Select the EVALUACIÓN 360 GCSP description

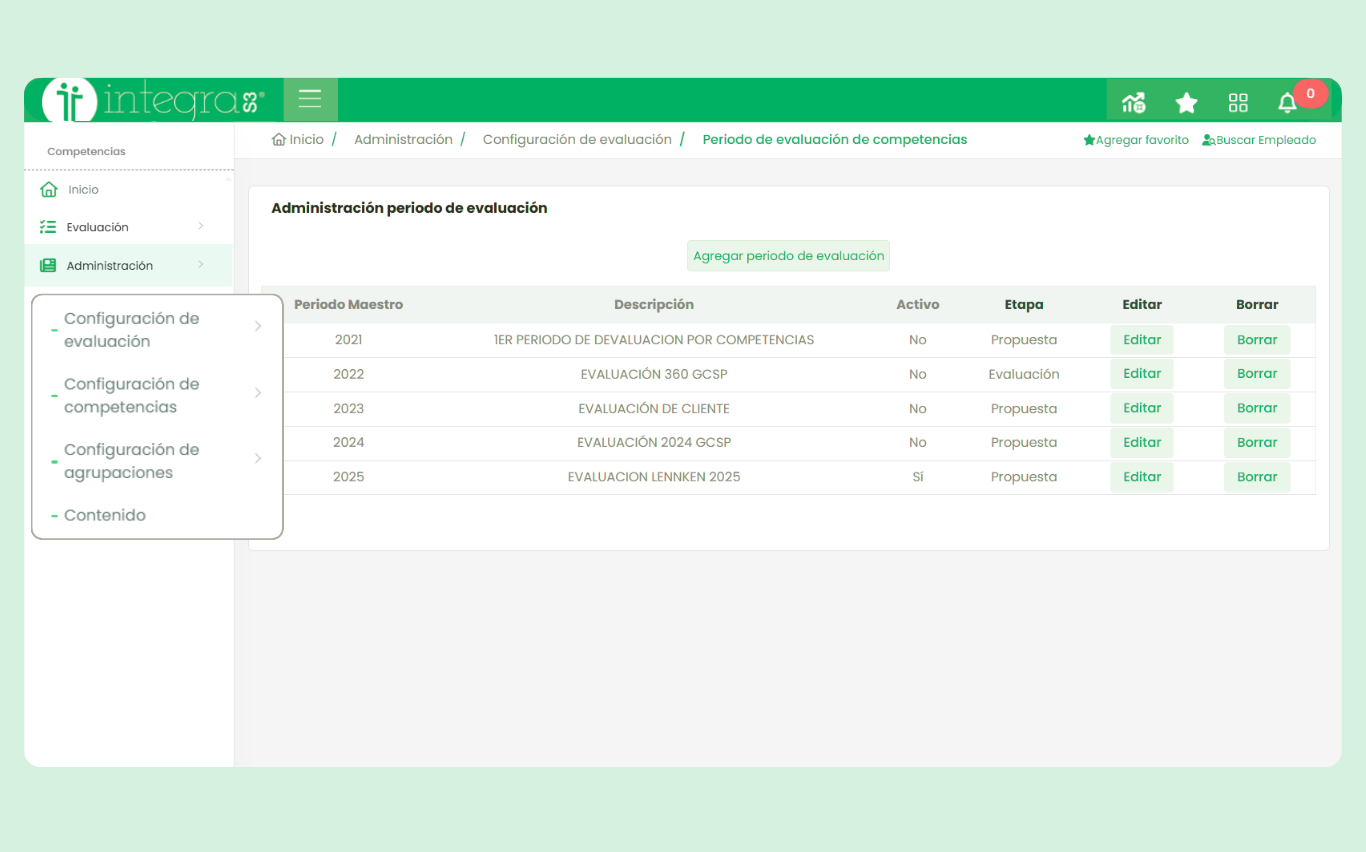pos(654,375)
